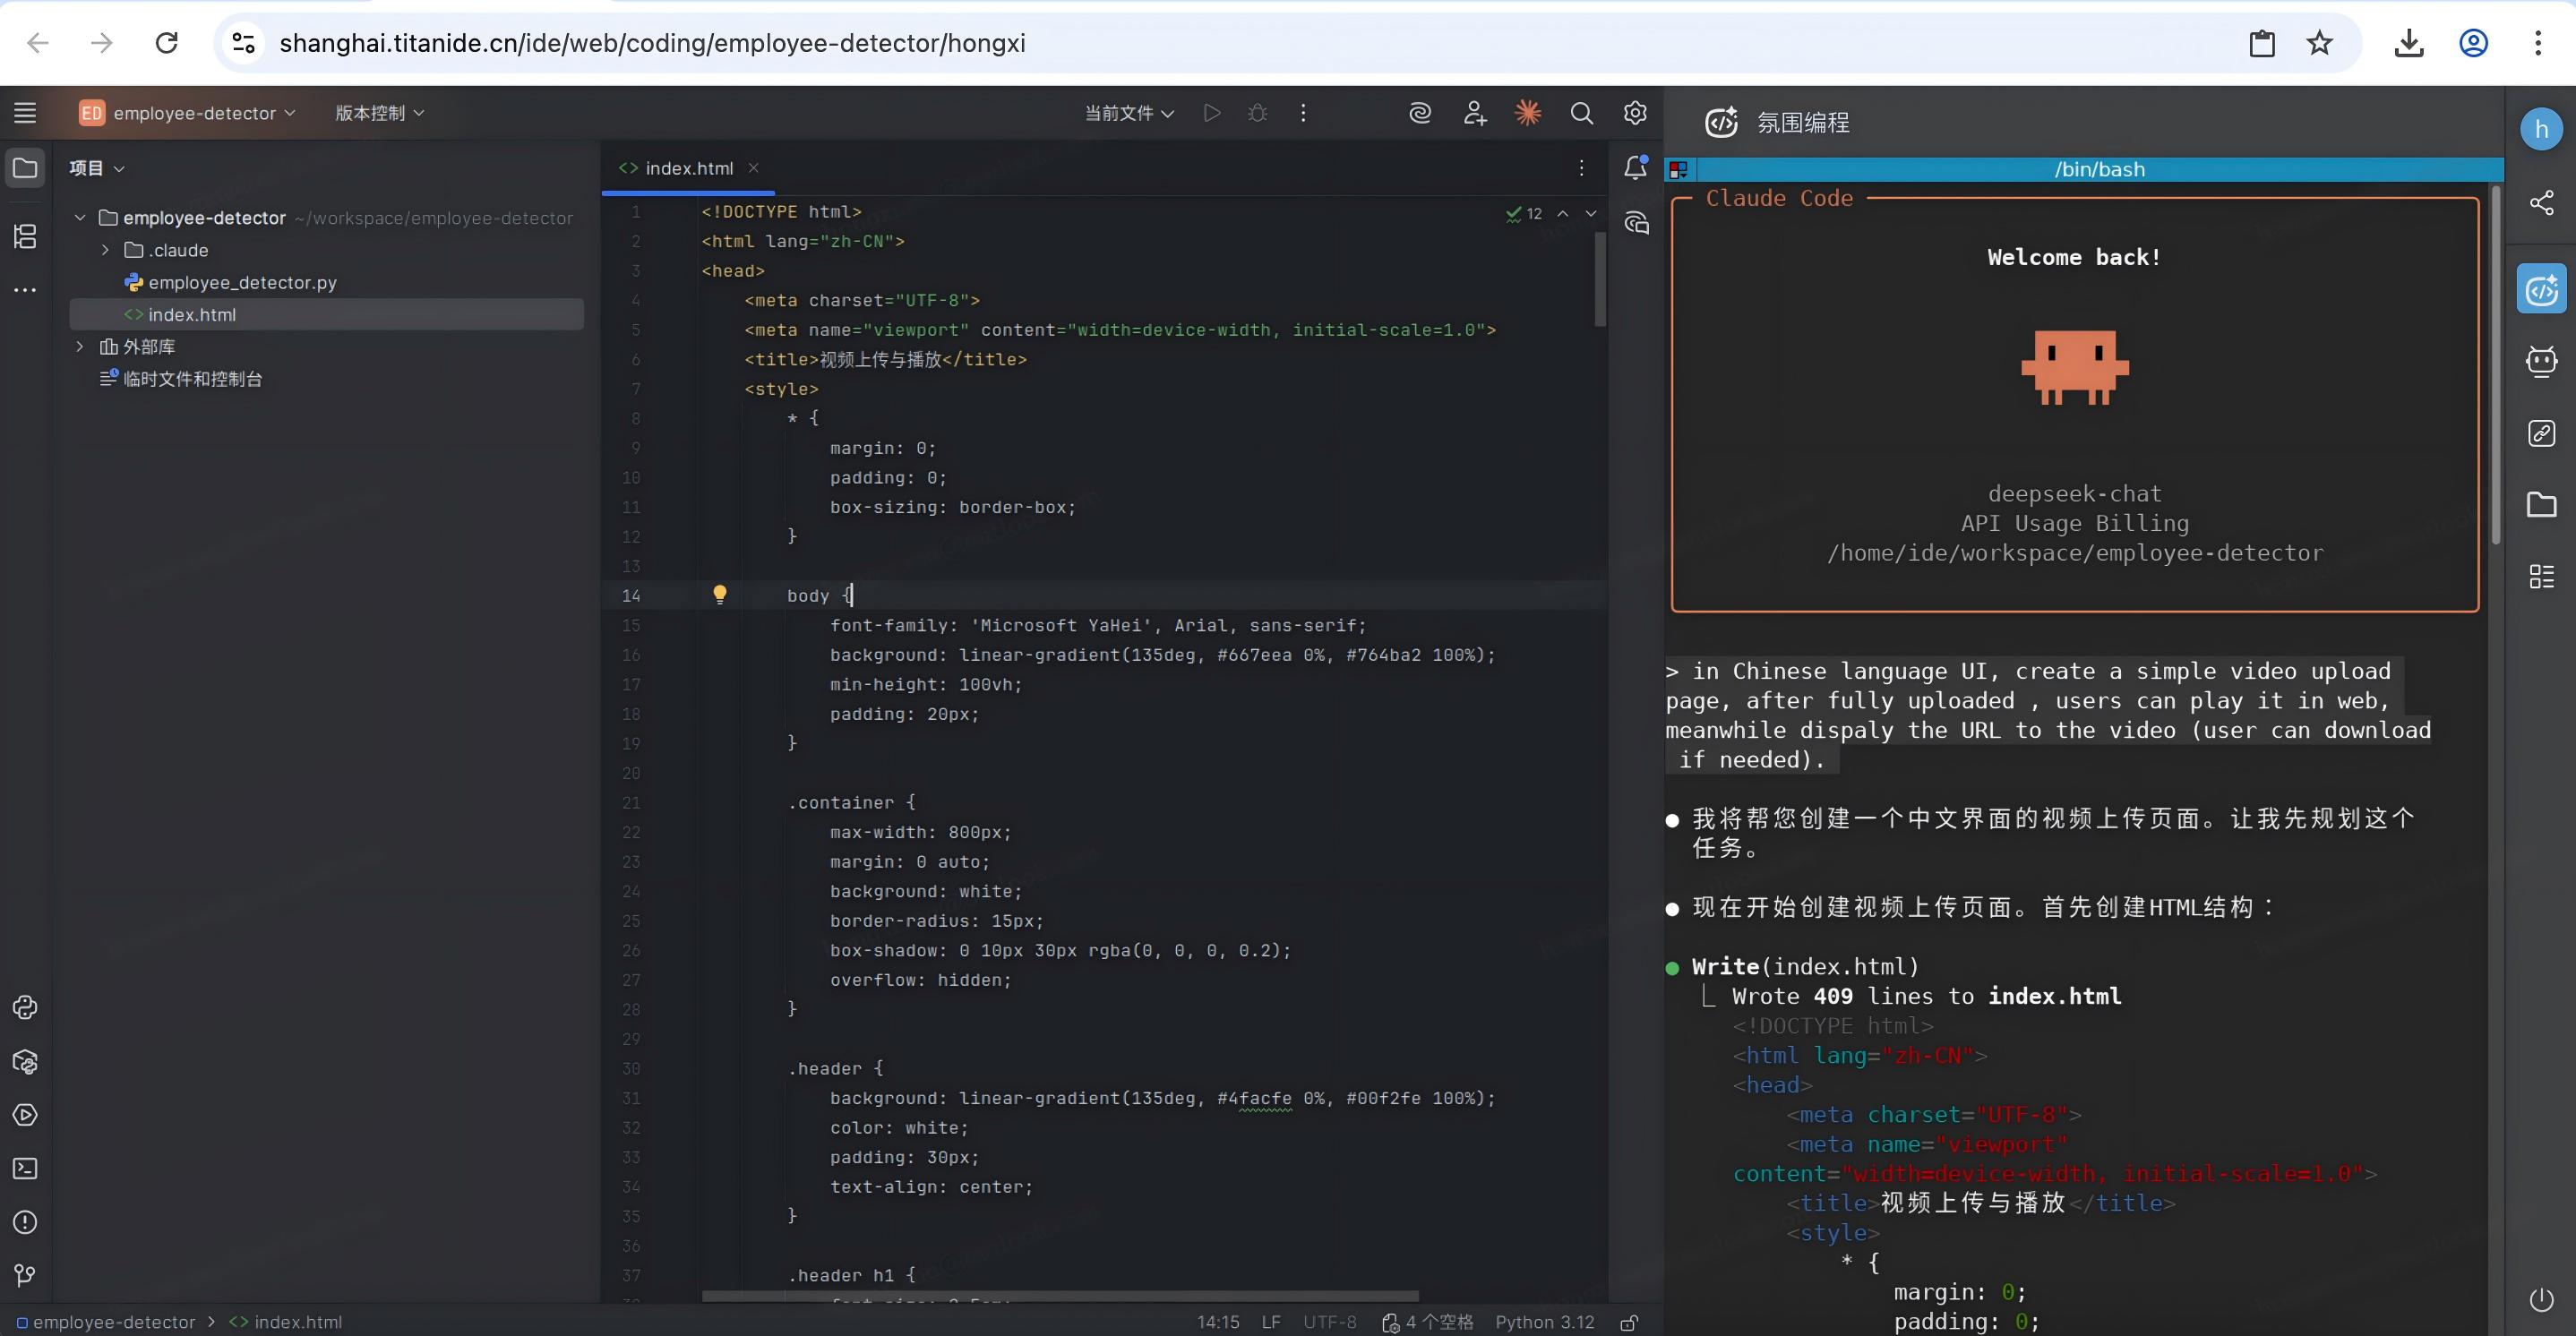The height and width of the screenshot is (1336, 2576).
Task: Toggle the project folder panel icon
Action: tap(25, 168)
